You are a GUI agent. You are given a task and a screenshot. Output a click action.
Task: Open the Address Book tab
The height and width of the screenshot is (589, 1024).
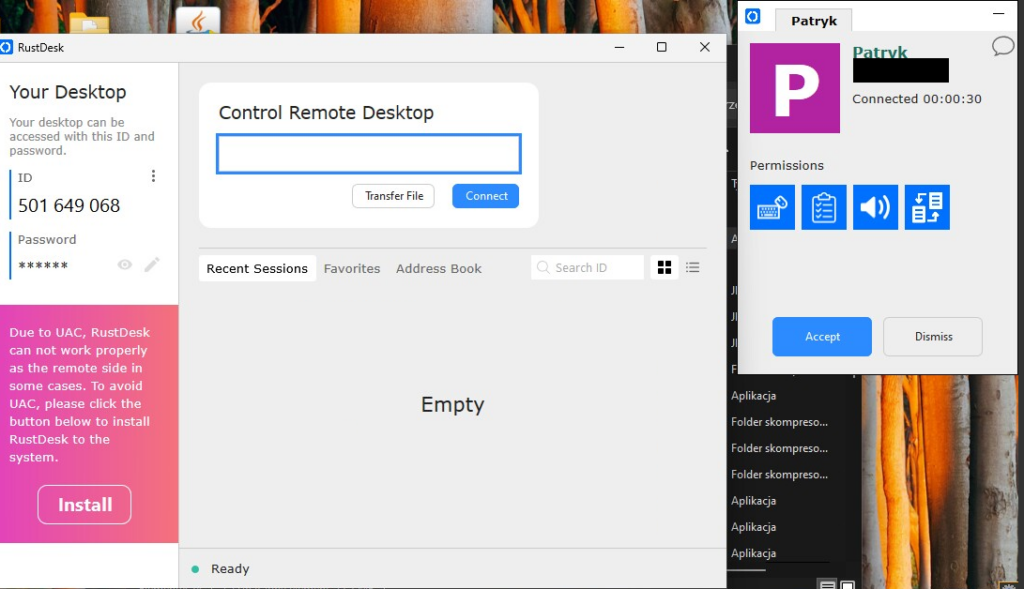[x=438, y=269]
